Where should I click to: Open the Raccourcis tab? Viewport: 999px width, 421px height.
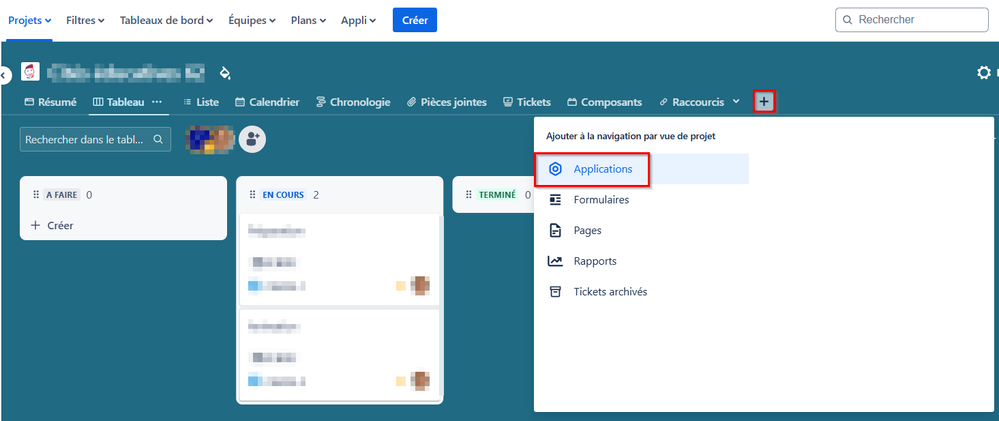[692, 102]
